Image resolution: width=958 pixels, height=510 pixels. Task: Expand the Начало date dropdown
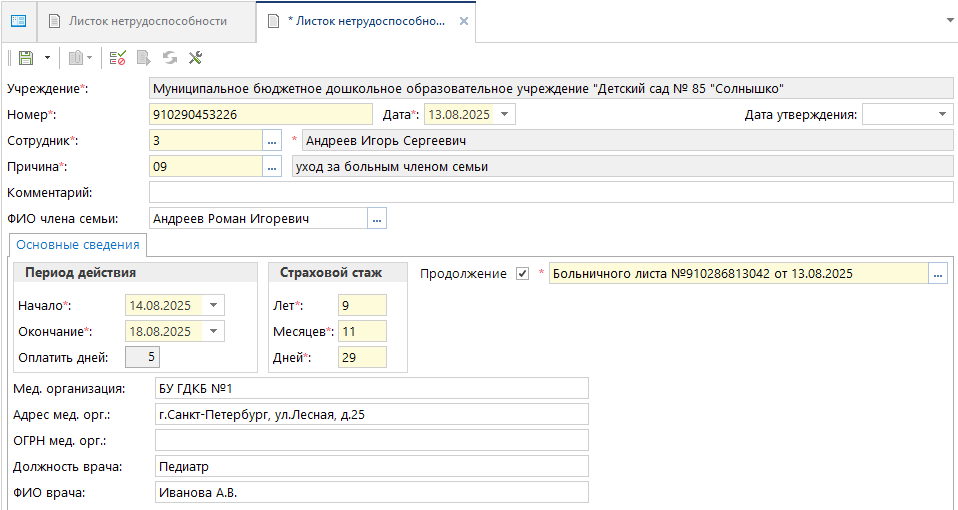click(215, 305)
